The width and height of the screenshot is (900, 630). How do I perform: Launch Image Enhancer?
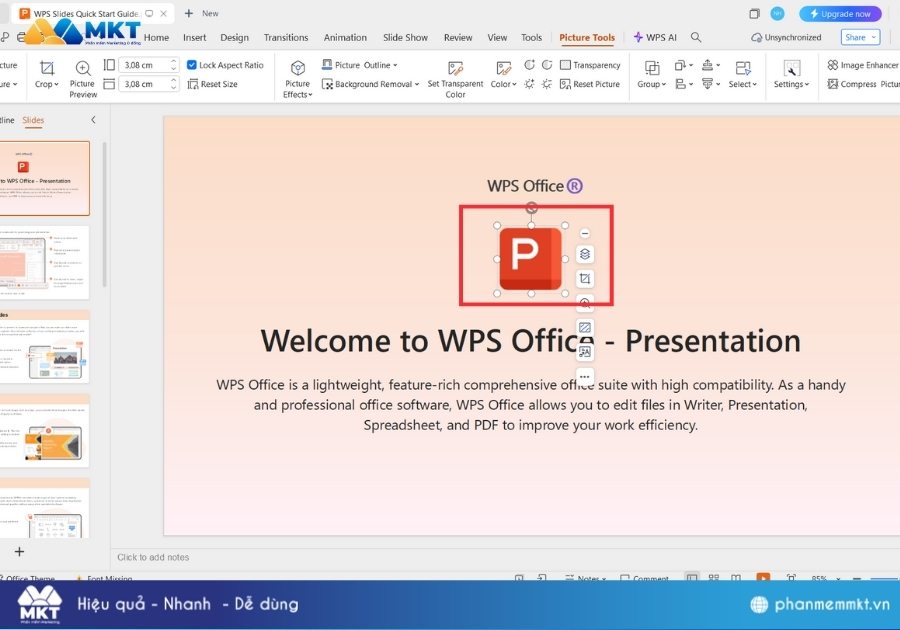tap(863, 65)
